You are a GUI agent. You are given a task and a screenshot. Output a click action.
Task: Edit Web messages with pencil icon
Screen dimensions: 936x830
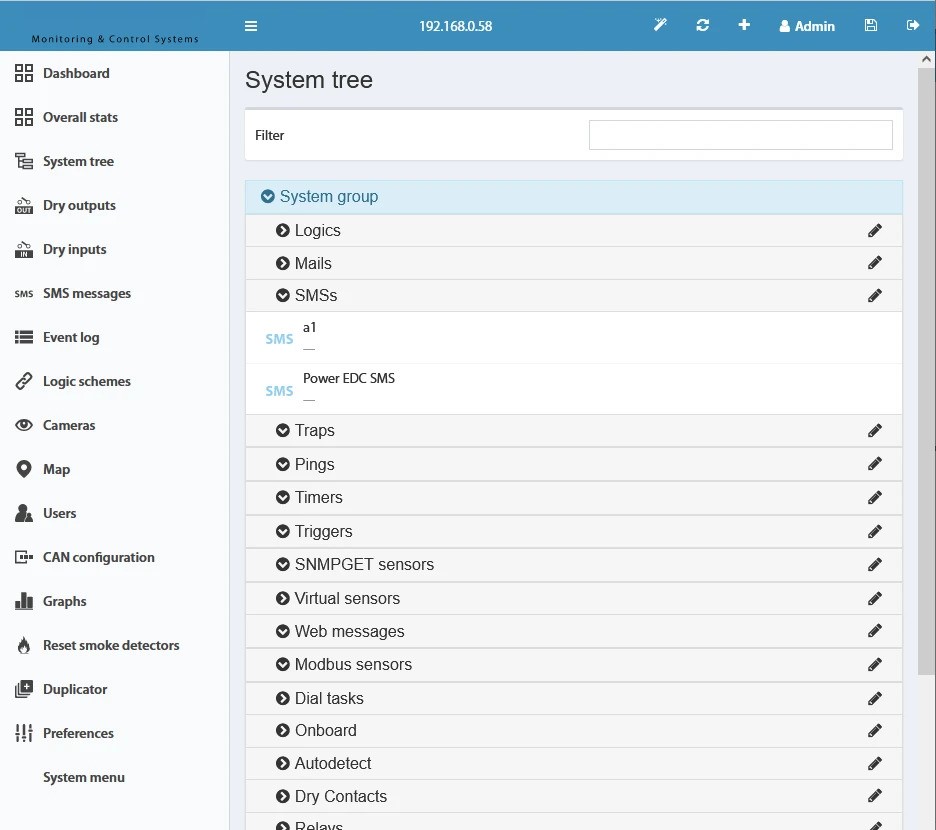click(875, 631)
